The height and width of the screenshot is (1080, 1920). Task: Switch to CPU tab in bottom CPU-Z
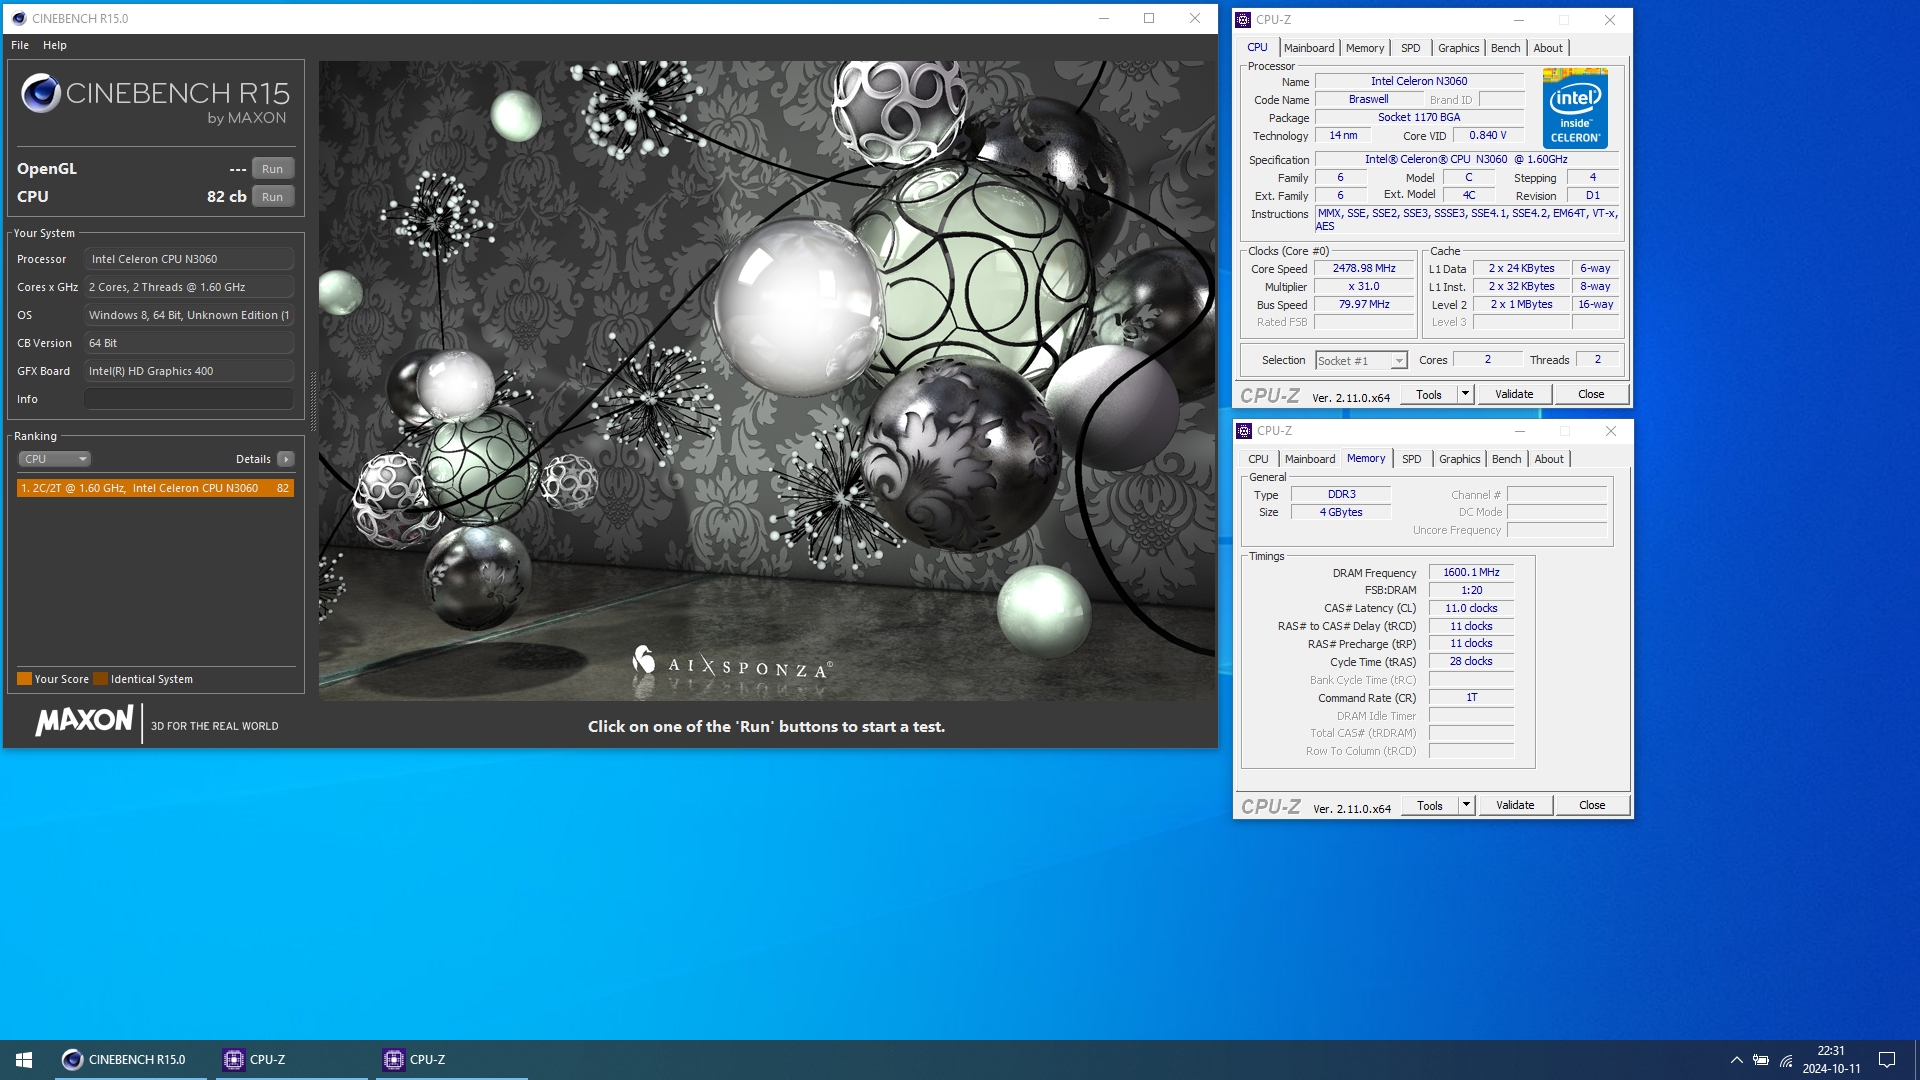1258,459
